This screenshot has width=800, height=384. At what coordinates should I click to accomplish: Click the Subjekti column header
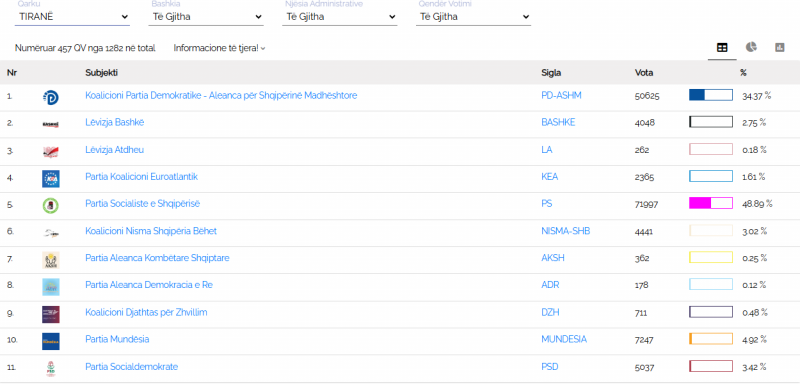point(102,73)
